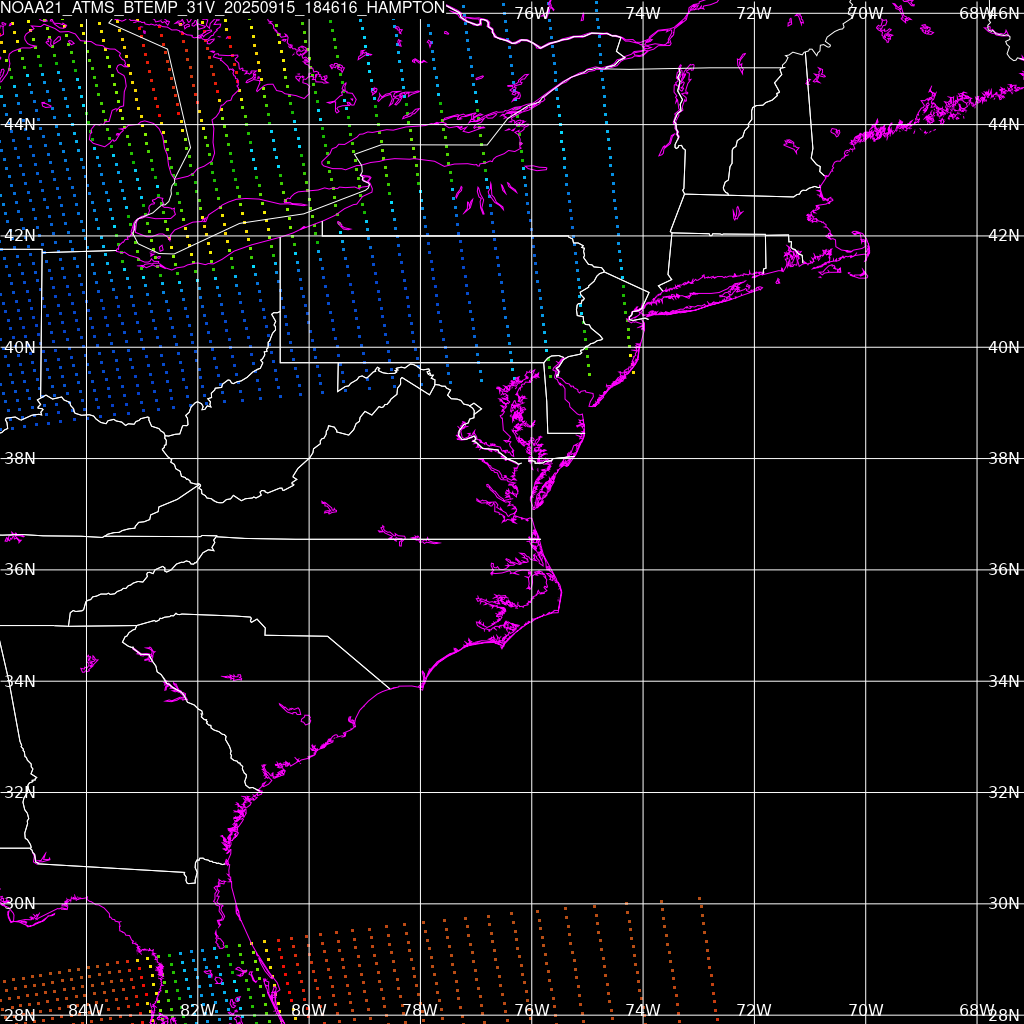
Task: Click the 32N label on left edge
Action: click(x=20, y=792)
